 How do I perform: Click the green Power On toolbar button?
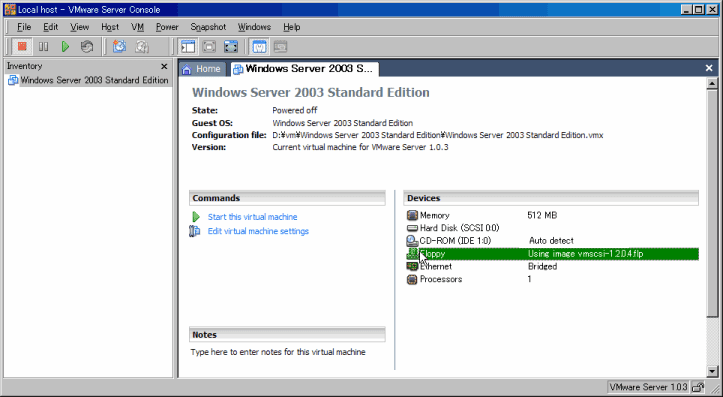tap(65, 46)
